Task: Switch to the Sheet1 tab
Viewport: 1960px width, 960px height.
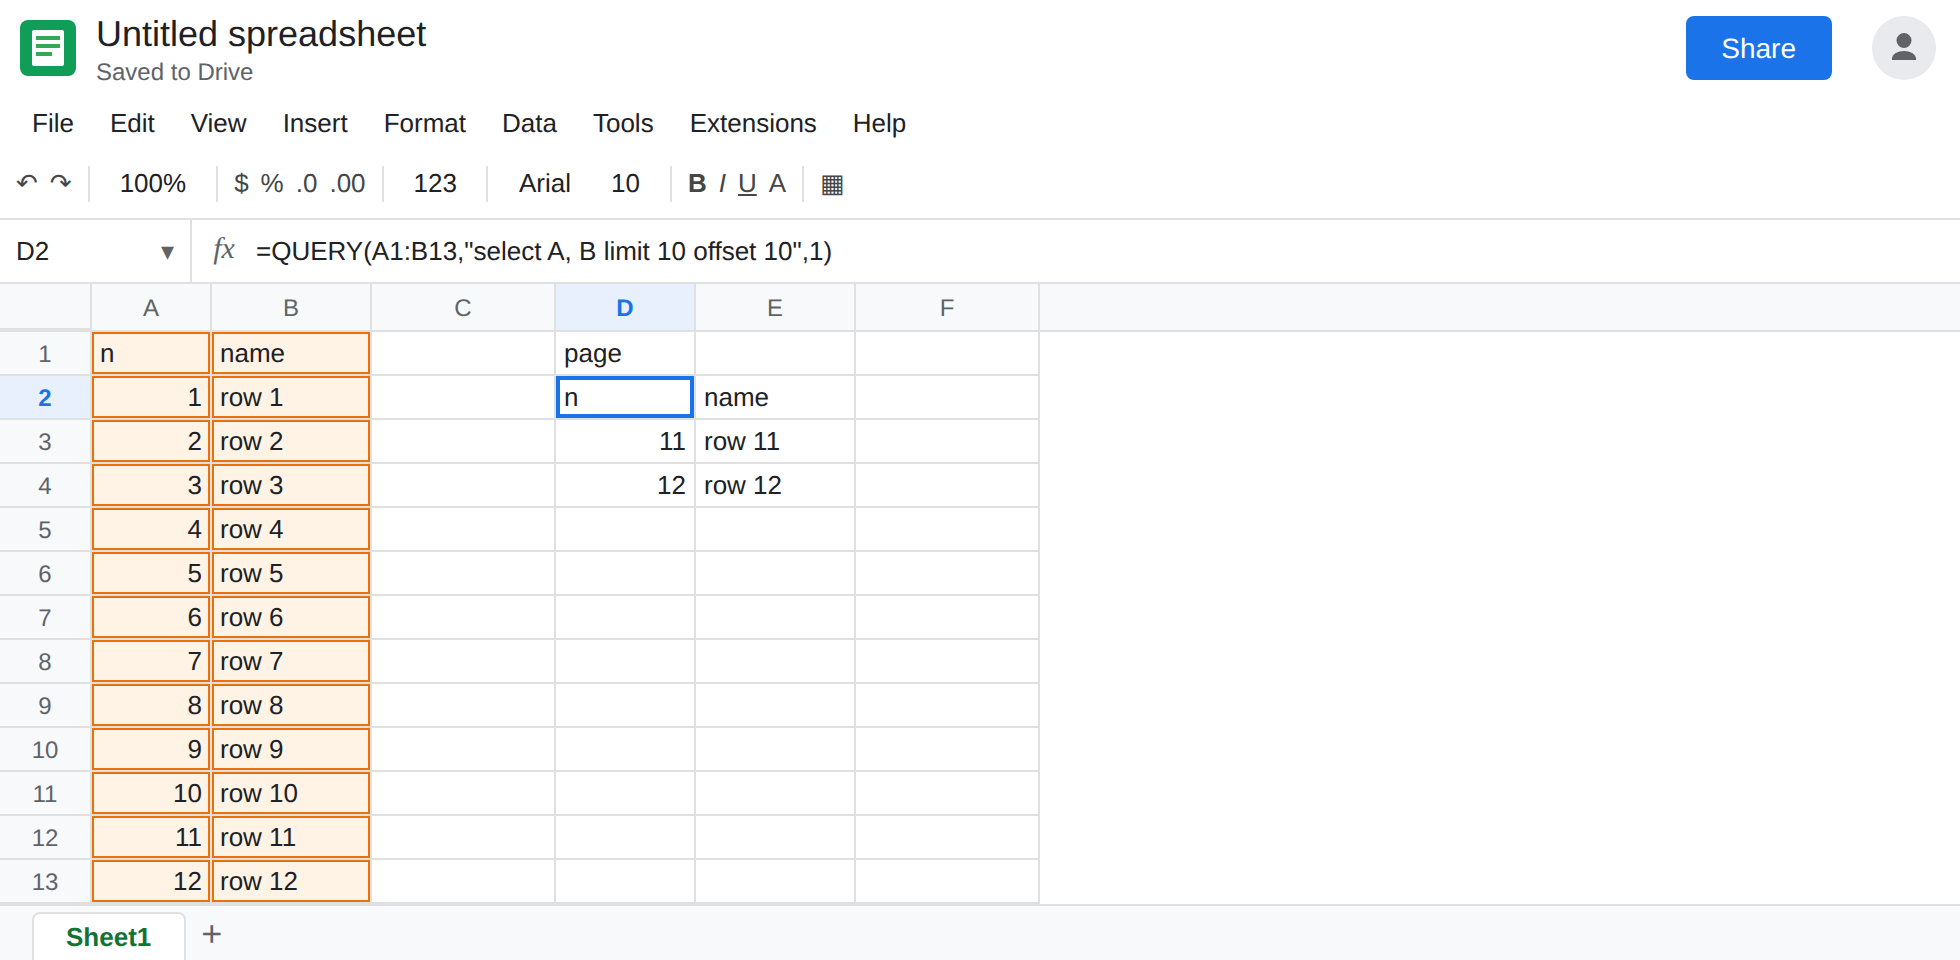Action: click(108, 937)
